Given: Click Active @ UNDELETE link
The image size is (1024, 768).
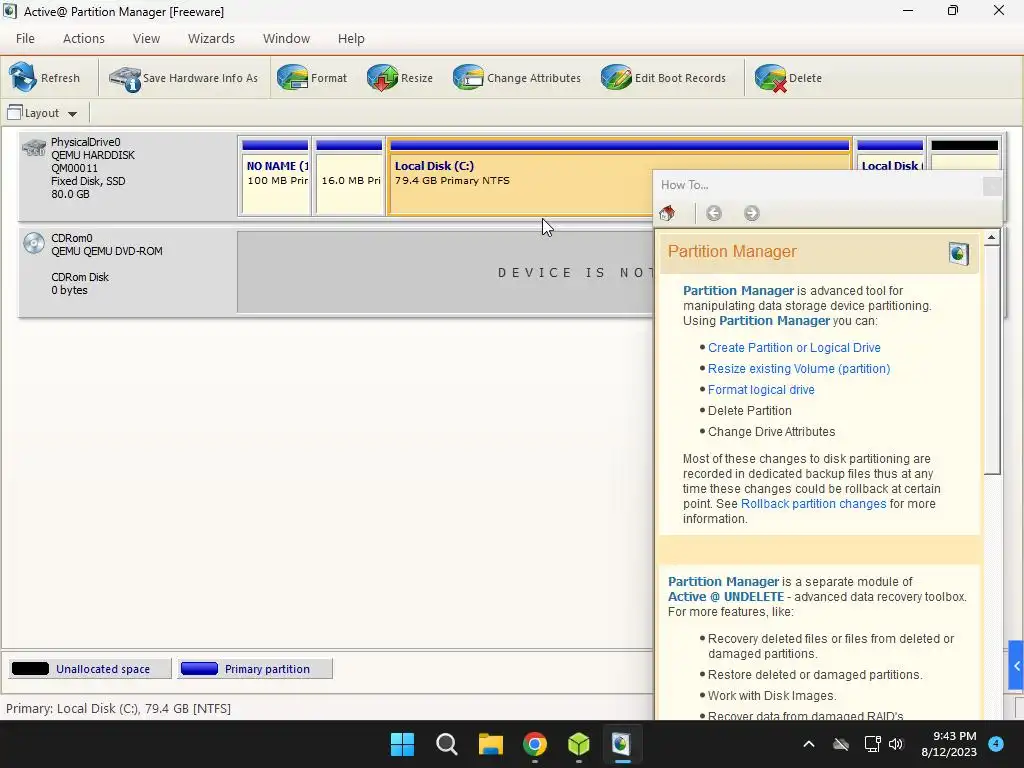Looking at the screenshot, I should pos(726,596).
